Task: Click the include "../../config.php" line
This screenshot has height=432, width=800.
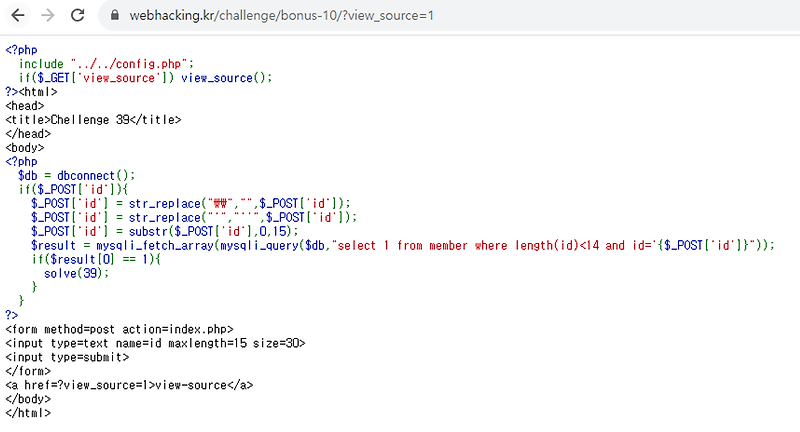Action: pyautogui.click(x=107, y=64)
